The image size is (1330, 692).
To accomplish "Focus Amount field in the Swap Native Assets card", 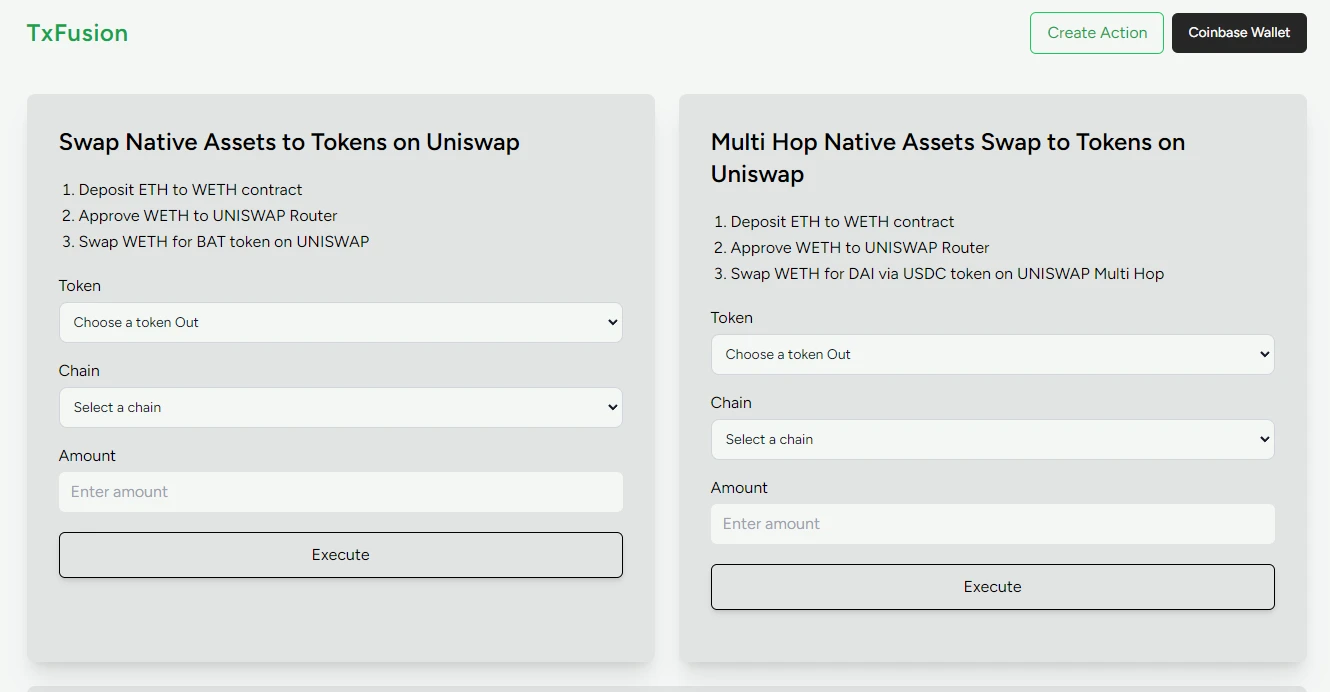I will coord(340,492).
